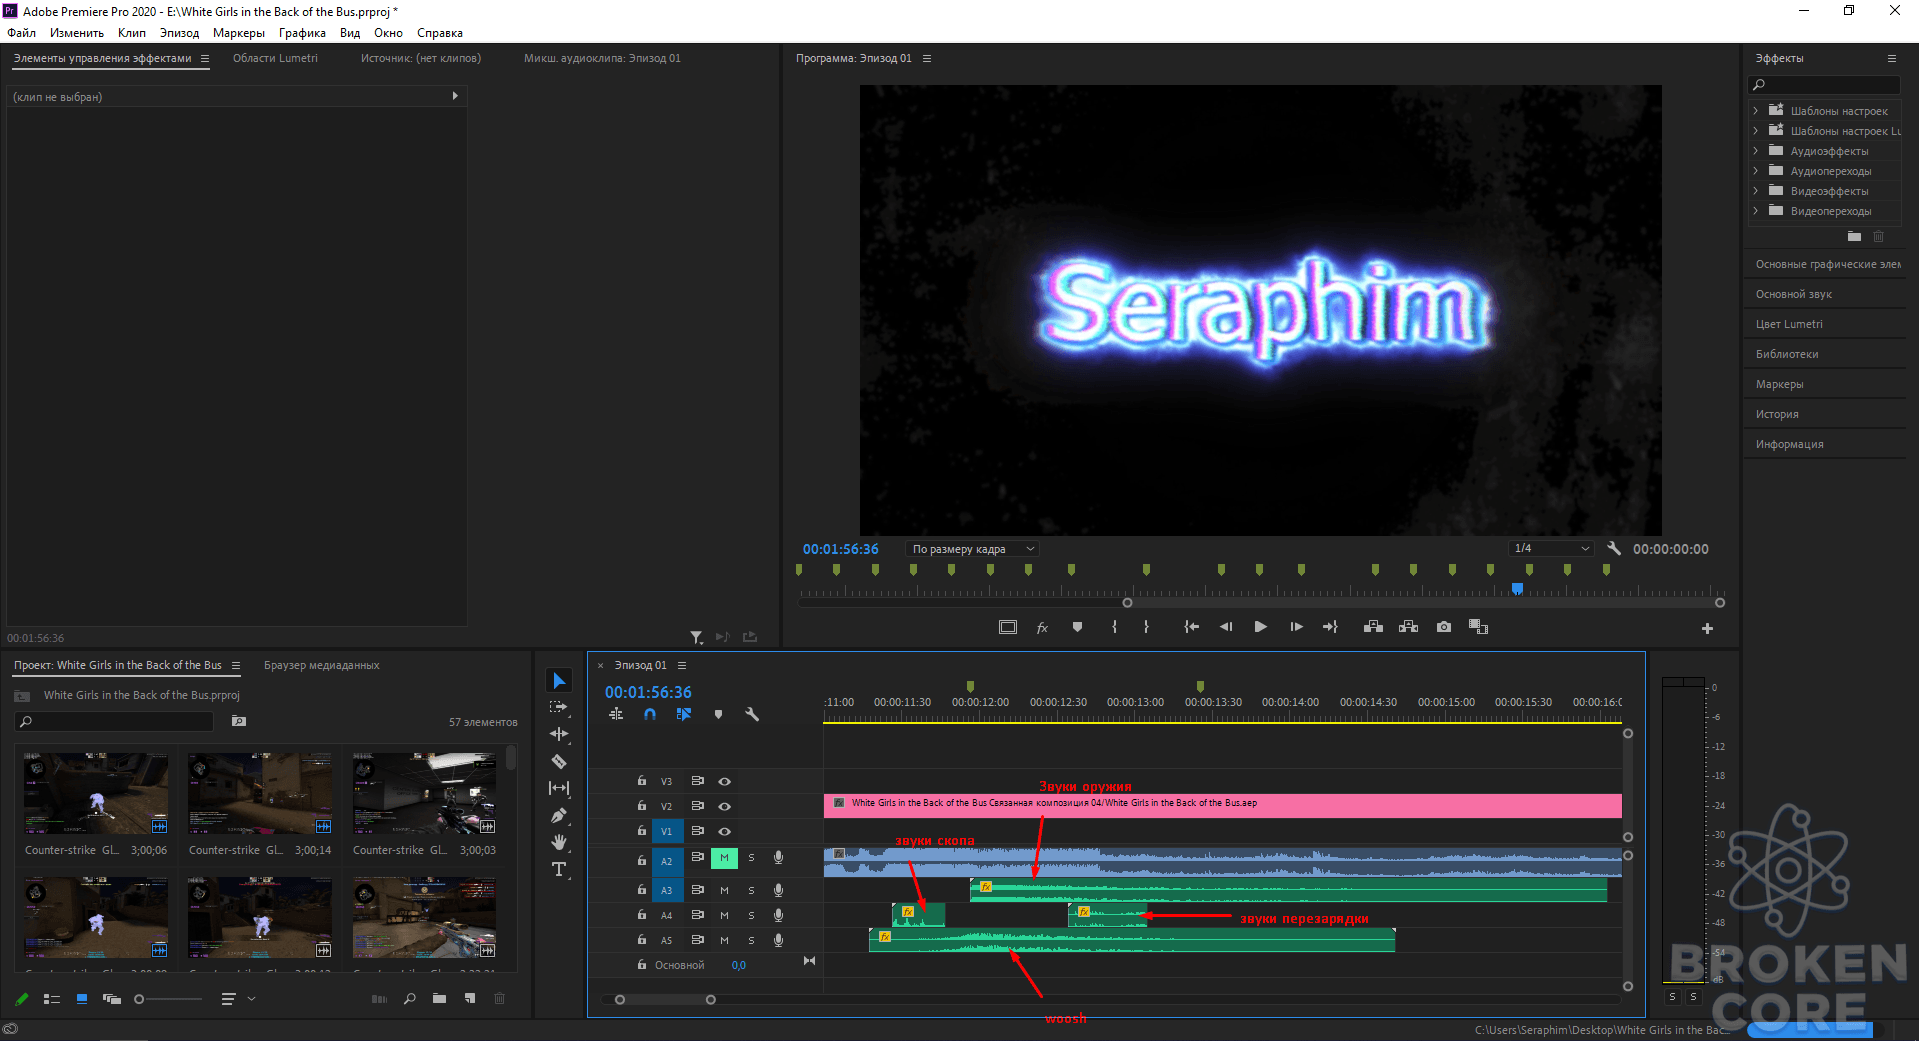
Task: Select the Hand tool
Action: pos(559,842)
